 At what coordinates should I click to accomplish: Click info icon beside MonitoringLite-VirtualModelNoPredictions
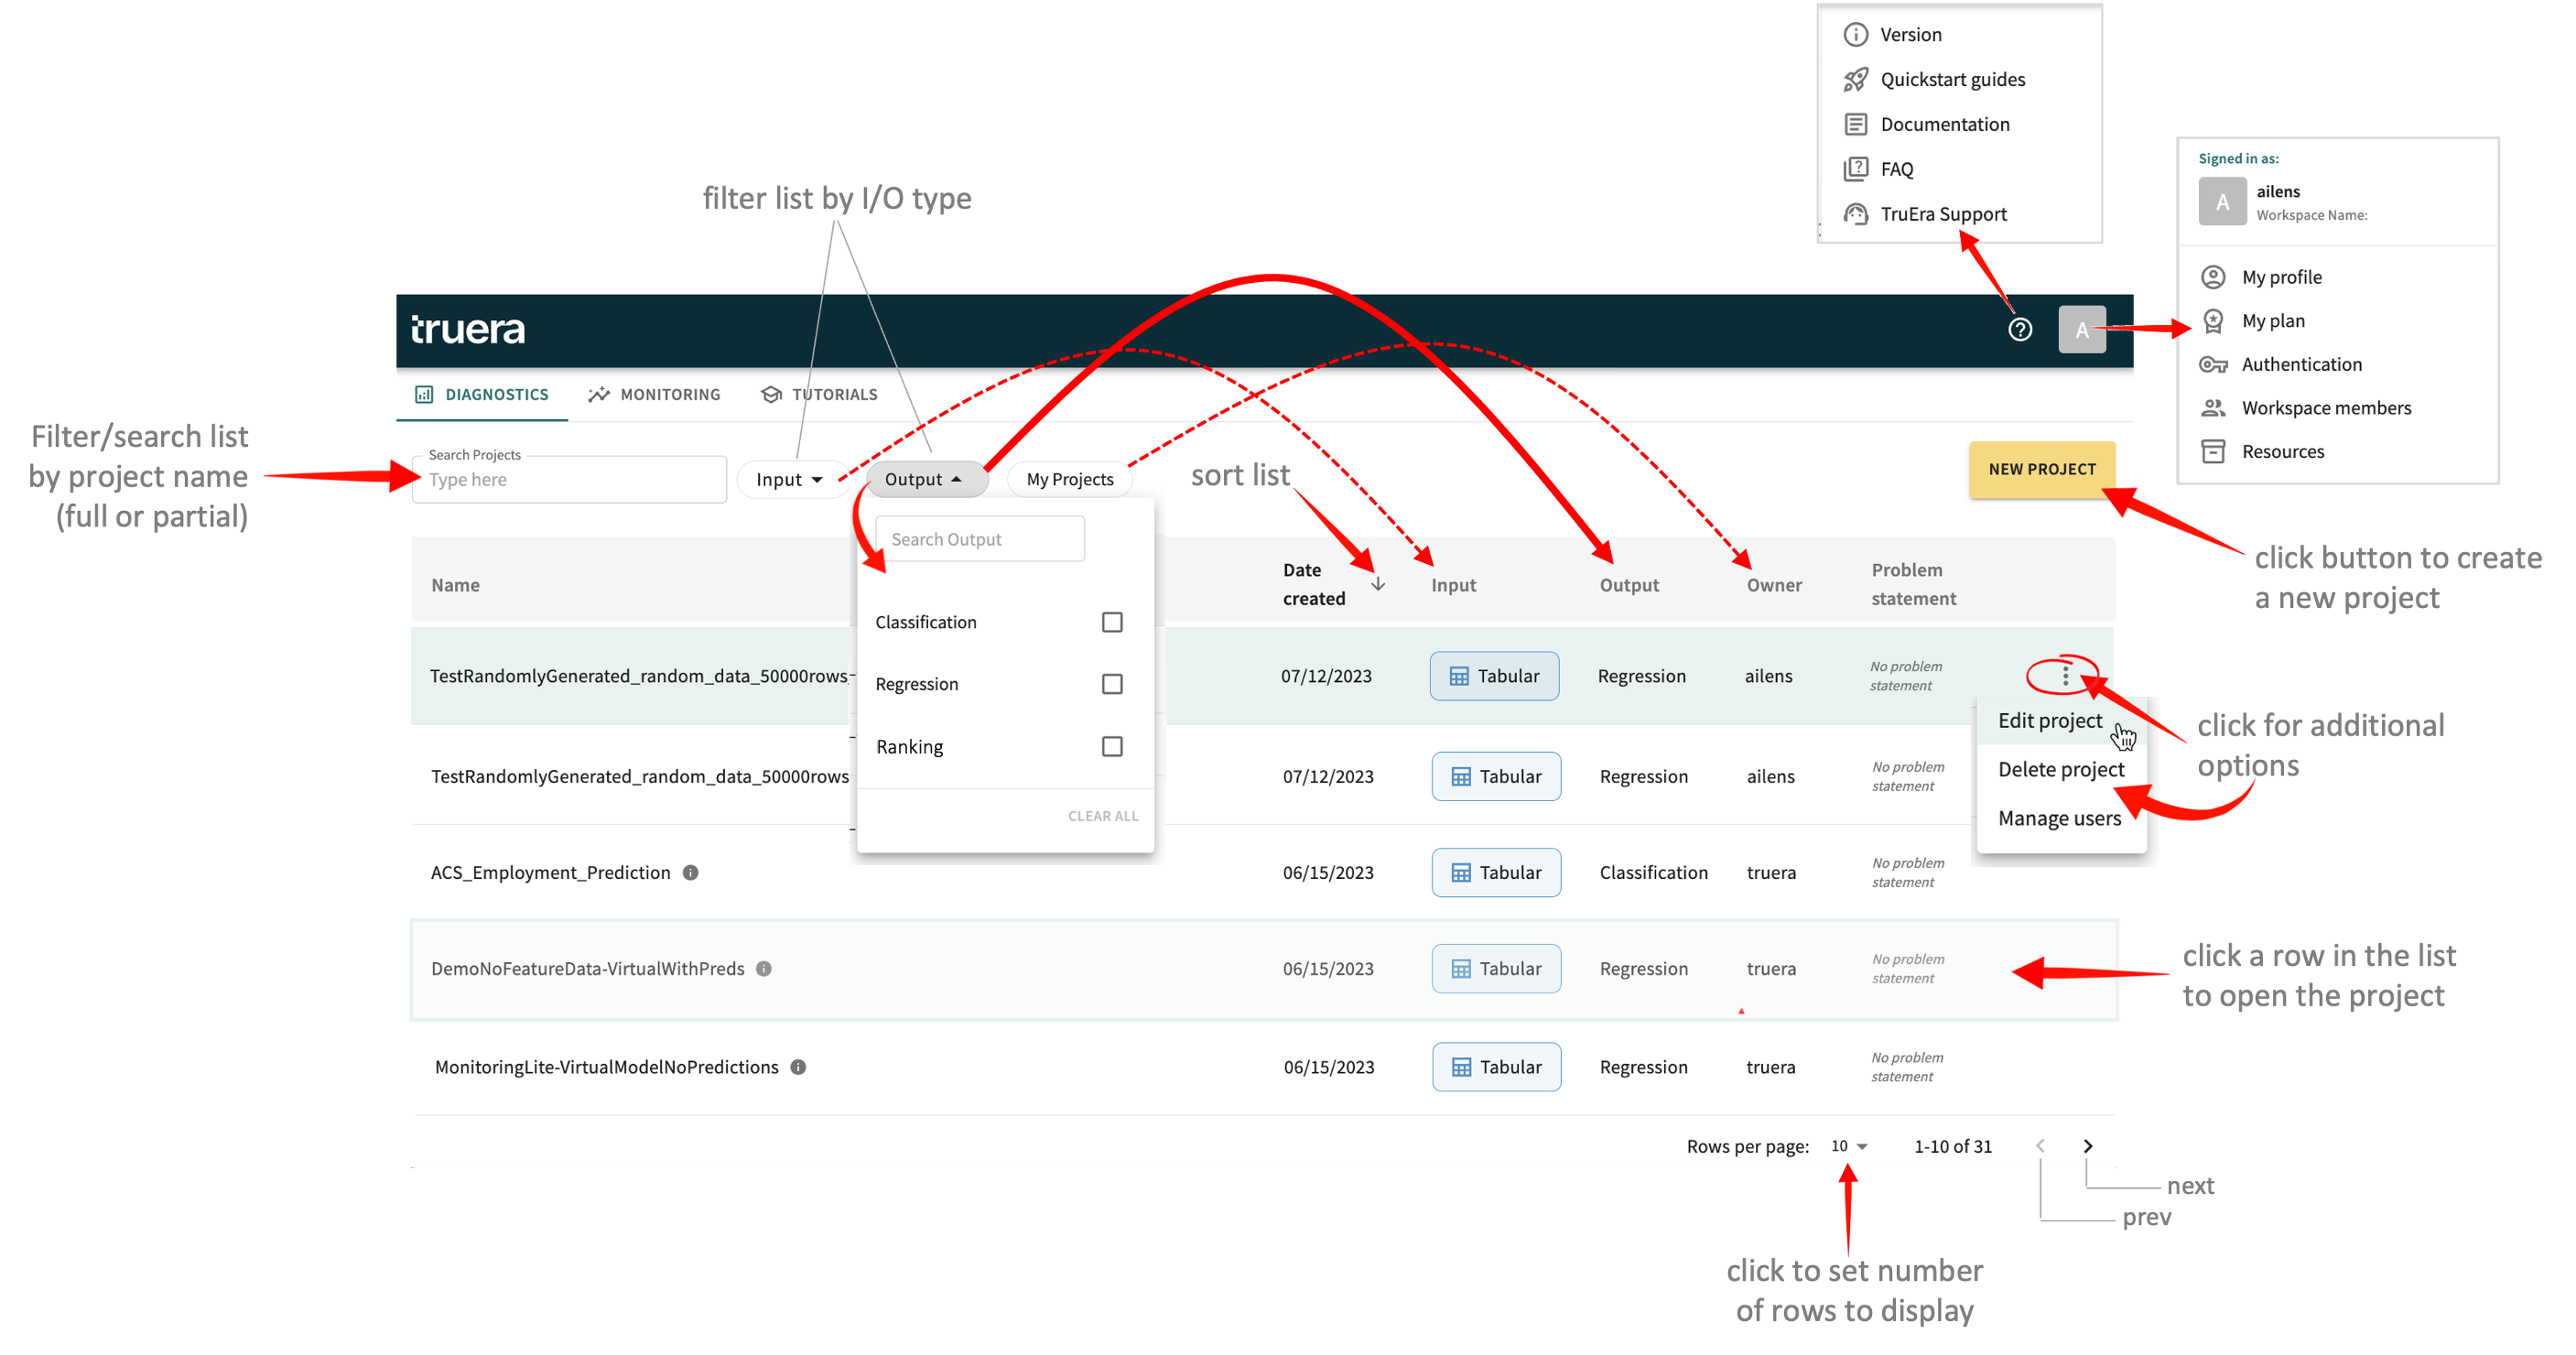[x=798, y=1067]
